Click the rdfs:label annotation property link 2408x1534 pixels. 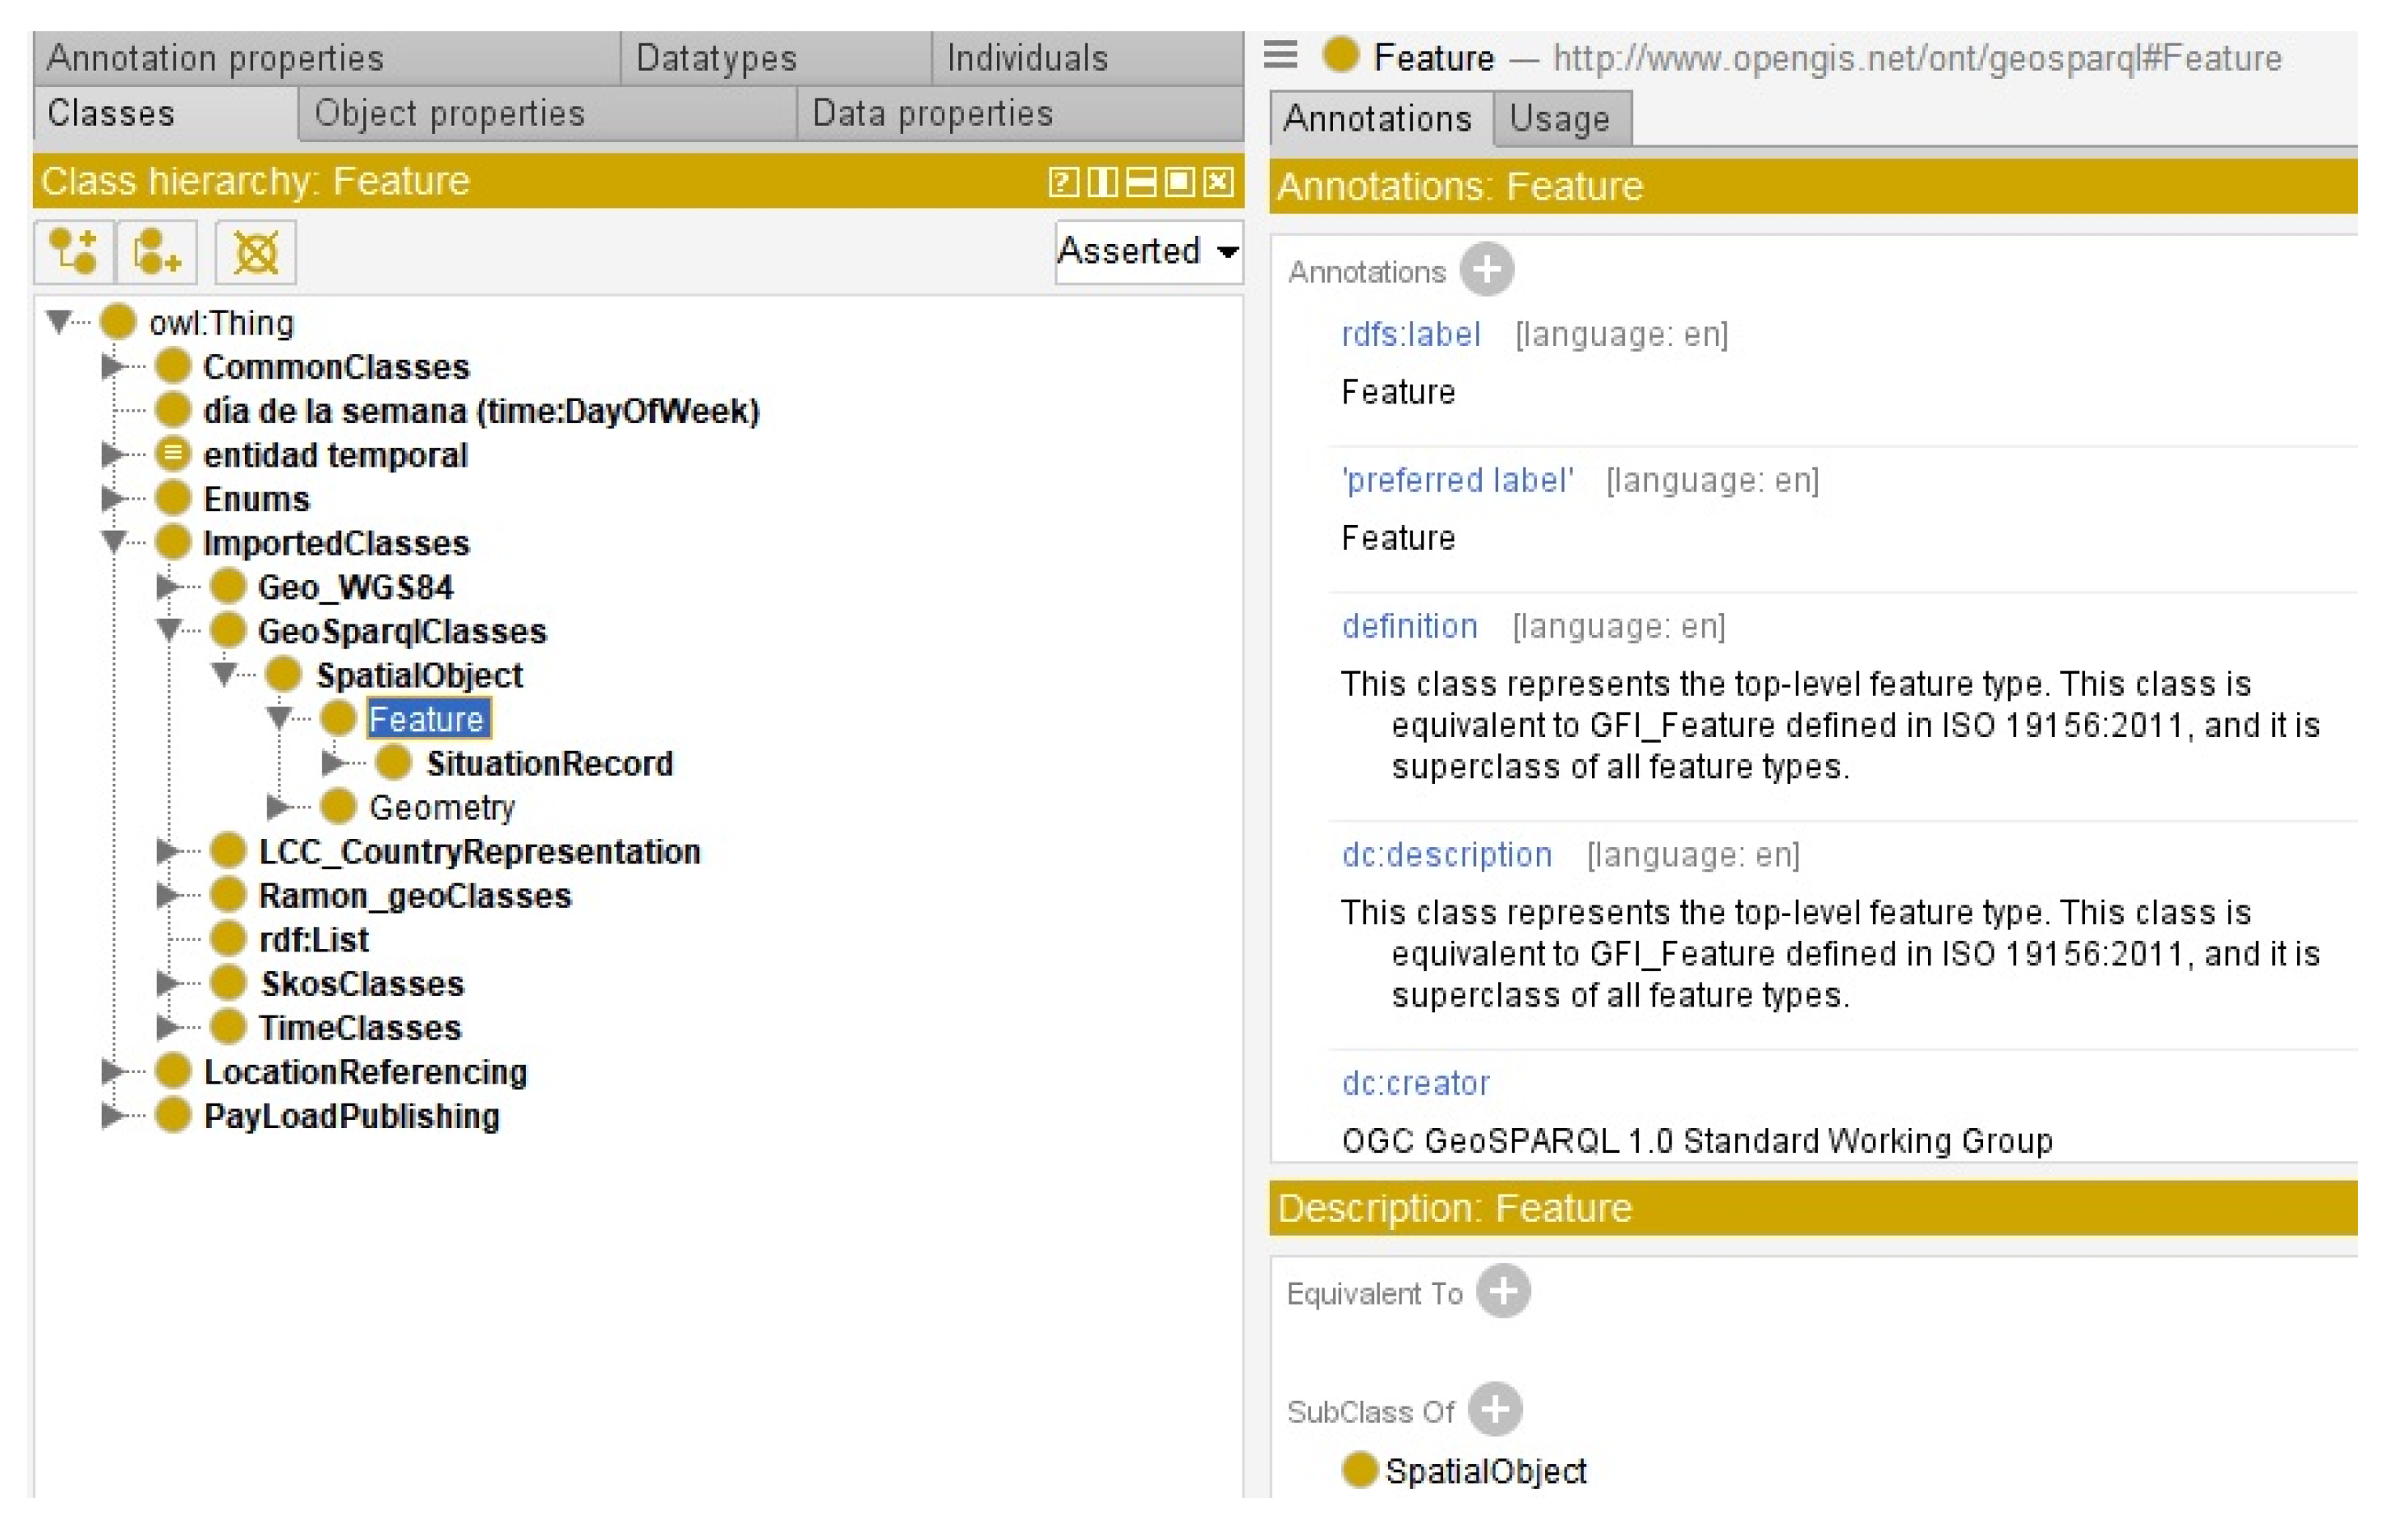pyautogui.click(x=1410, y=334)
